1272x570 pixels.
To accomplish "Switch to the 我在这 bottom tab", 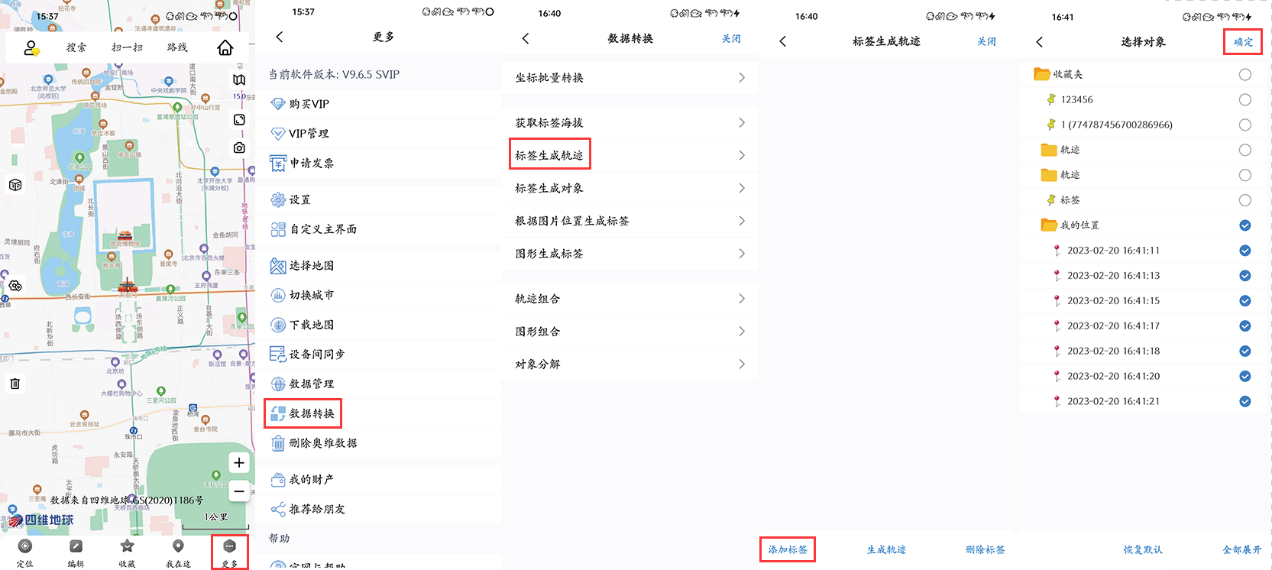I will click(178, 552).
